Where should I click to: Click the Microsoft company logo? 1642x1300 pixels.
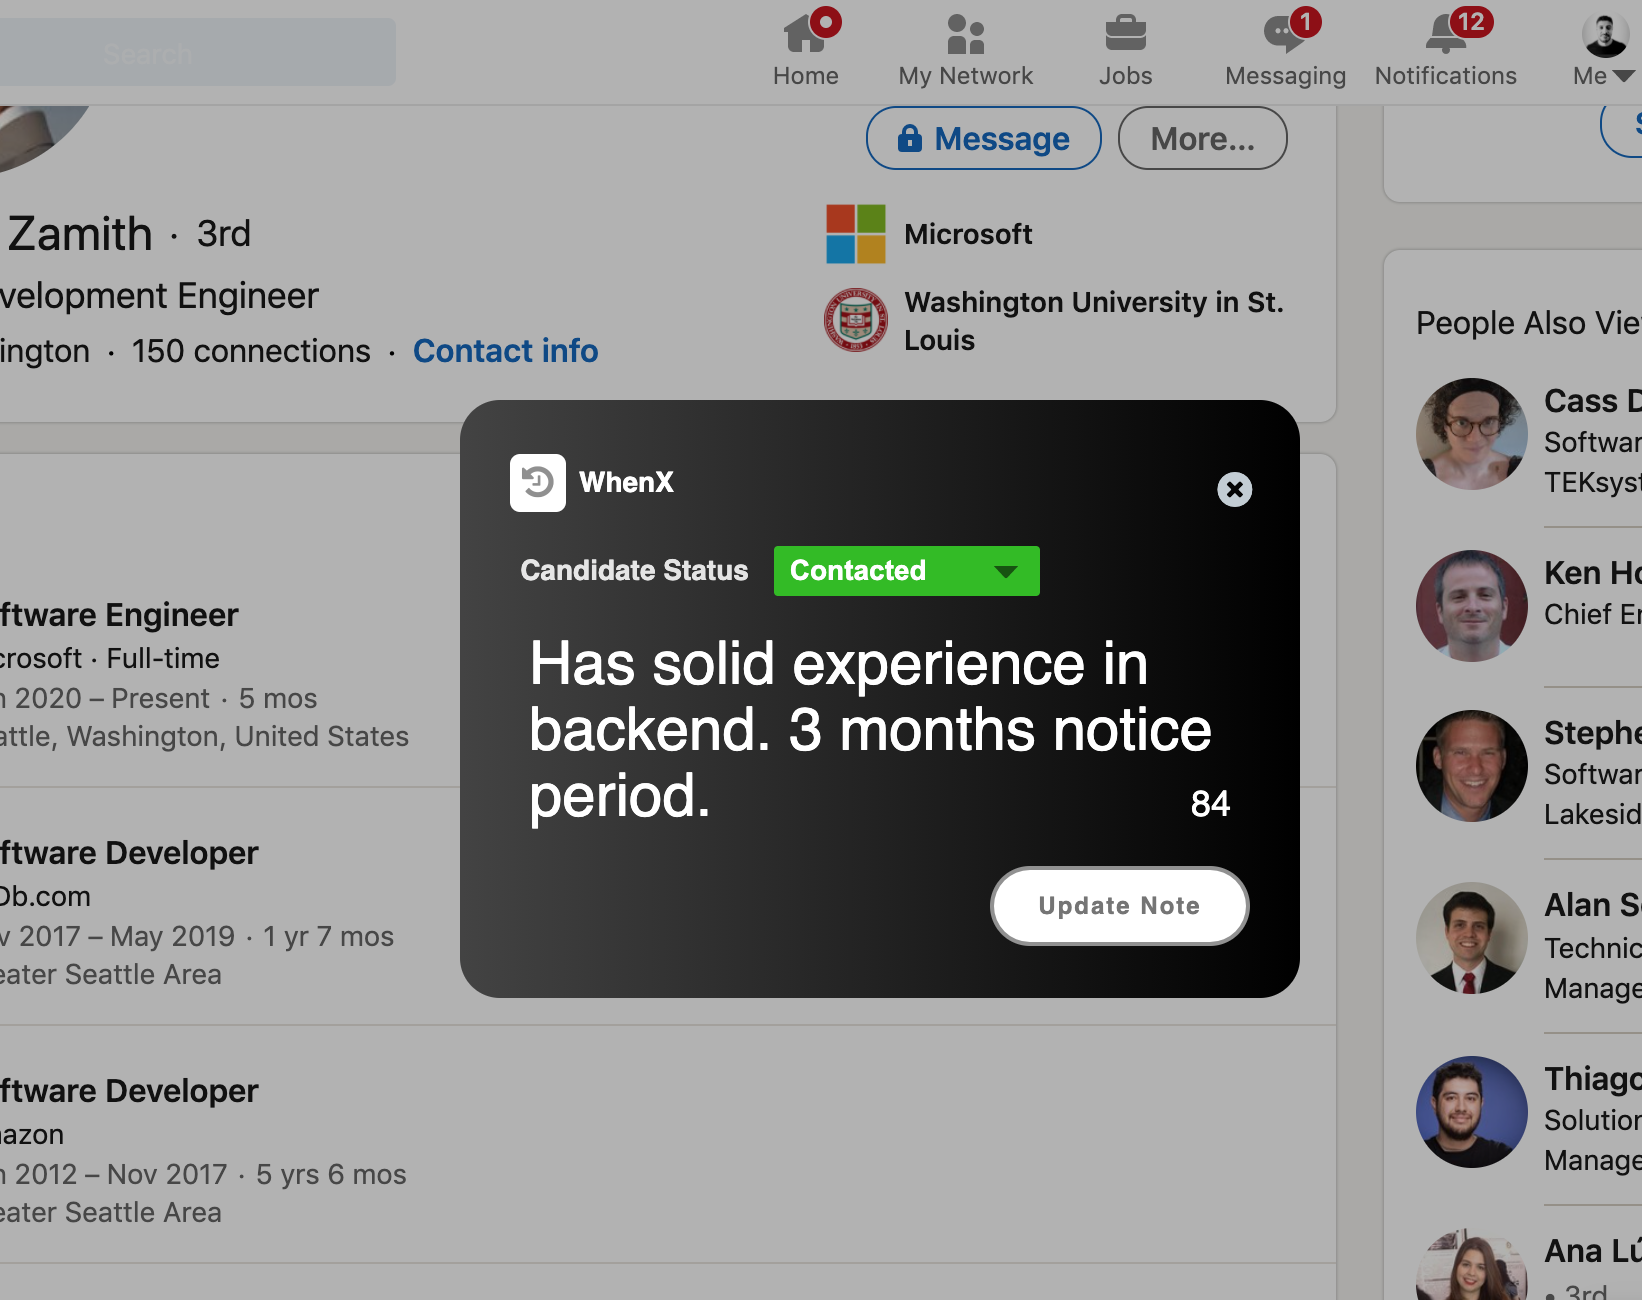coord(856,234)
